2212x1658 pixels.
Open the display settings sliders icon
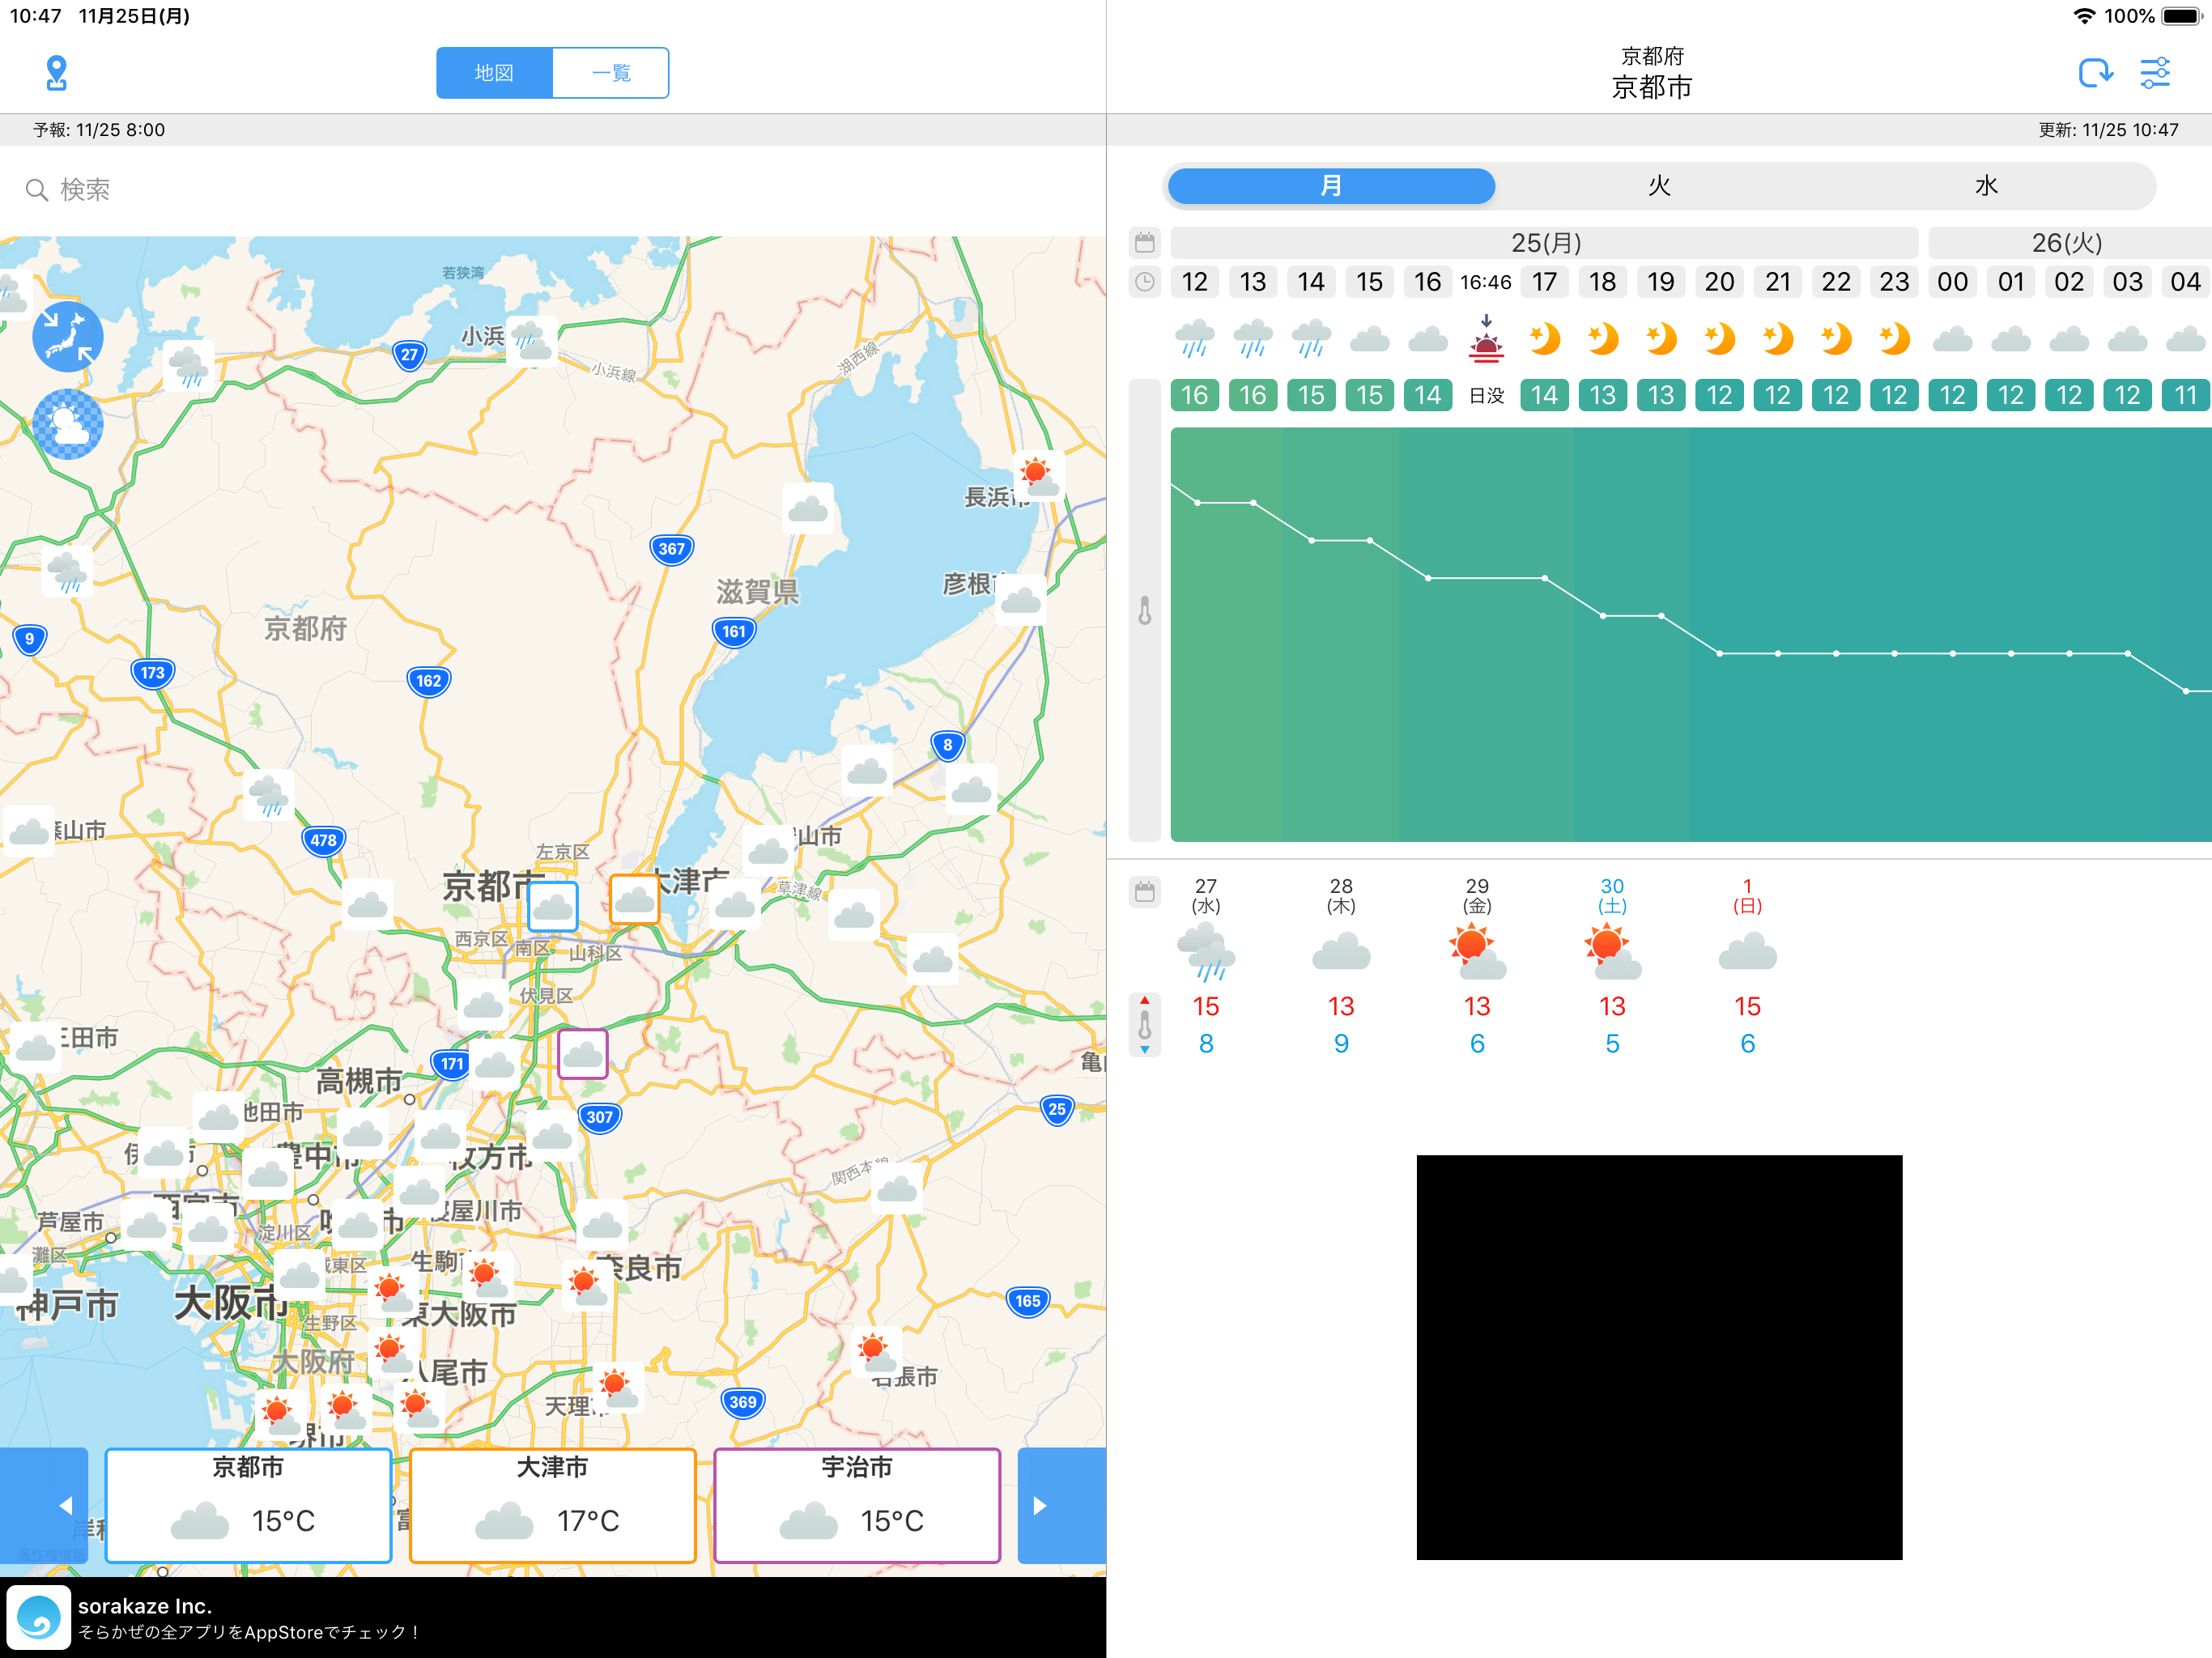click(x=2154, y=73)
